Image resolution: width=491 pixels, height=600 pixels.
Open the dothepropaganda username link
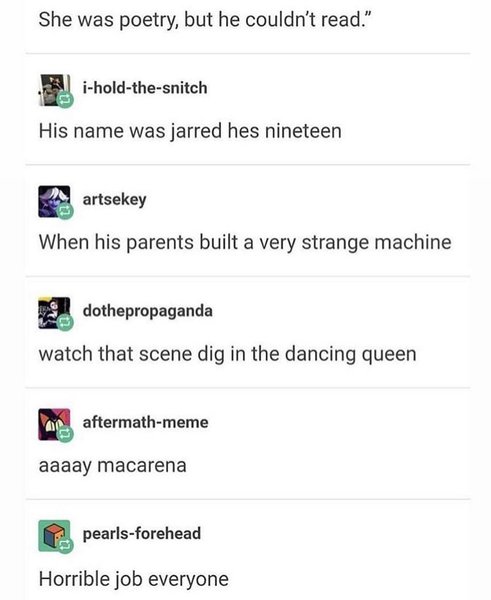click(148, 311)
